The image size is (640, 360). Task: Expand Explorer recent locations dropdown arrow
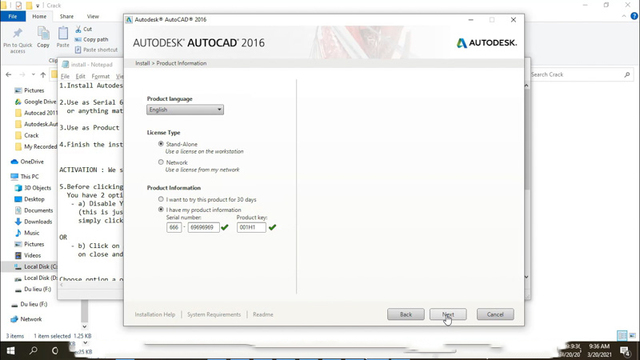[x=33, y=75]
